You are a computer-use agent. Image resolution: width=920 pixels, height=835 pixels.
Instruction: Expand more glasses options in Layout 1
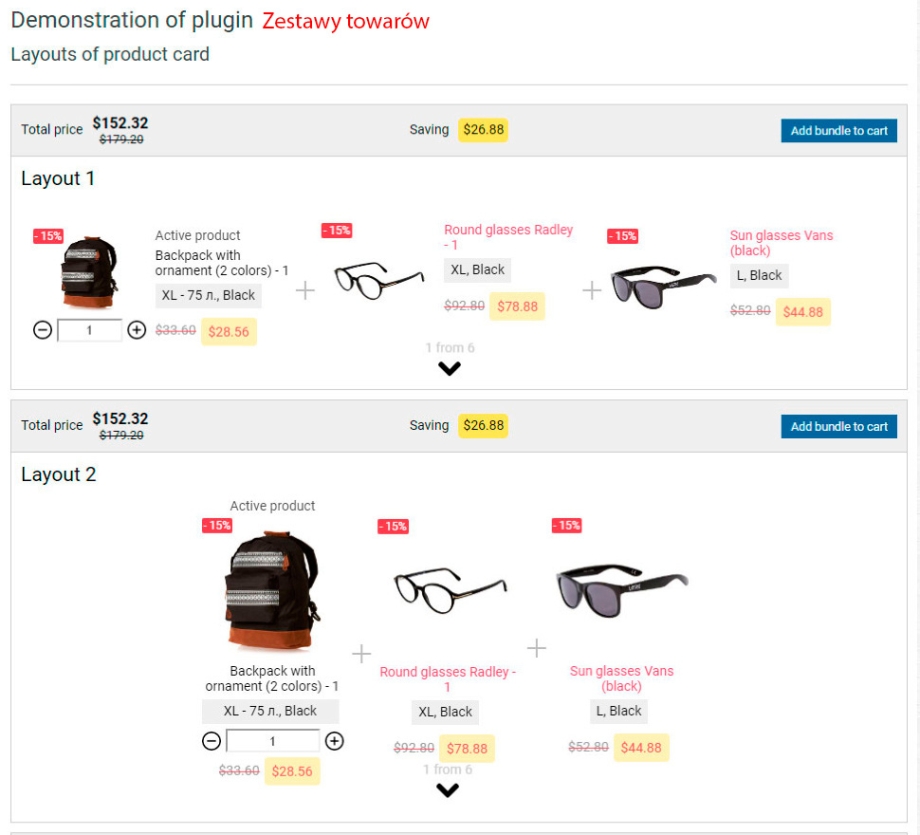point(449,368)
